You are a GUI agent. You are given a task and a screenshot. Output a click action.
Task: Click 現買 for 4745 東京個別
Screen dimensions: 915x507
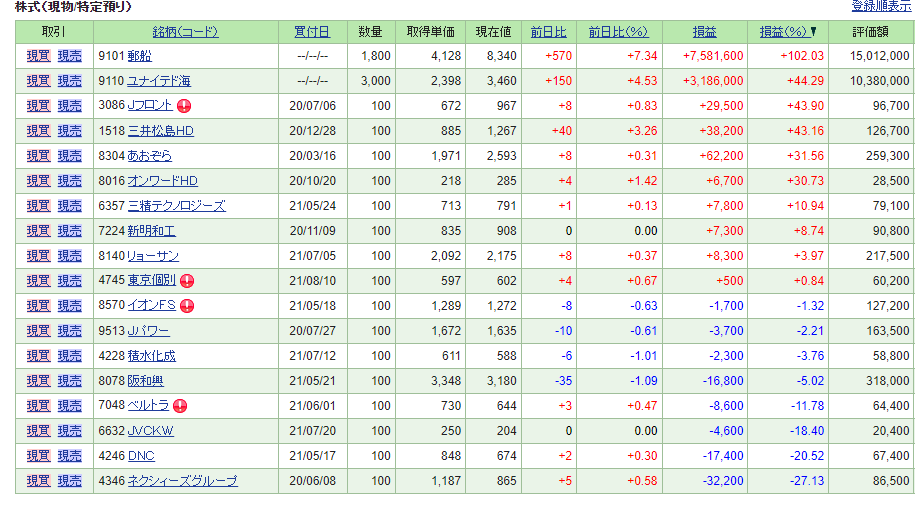click(39, 281)
